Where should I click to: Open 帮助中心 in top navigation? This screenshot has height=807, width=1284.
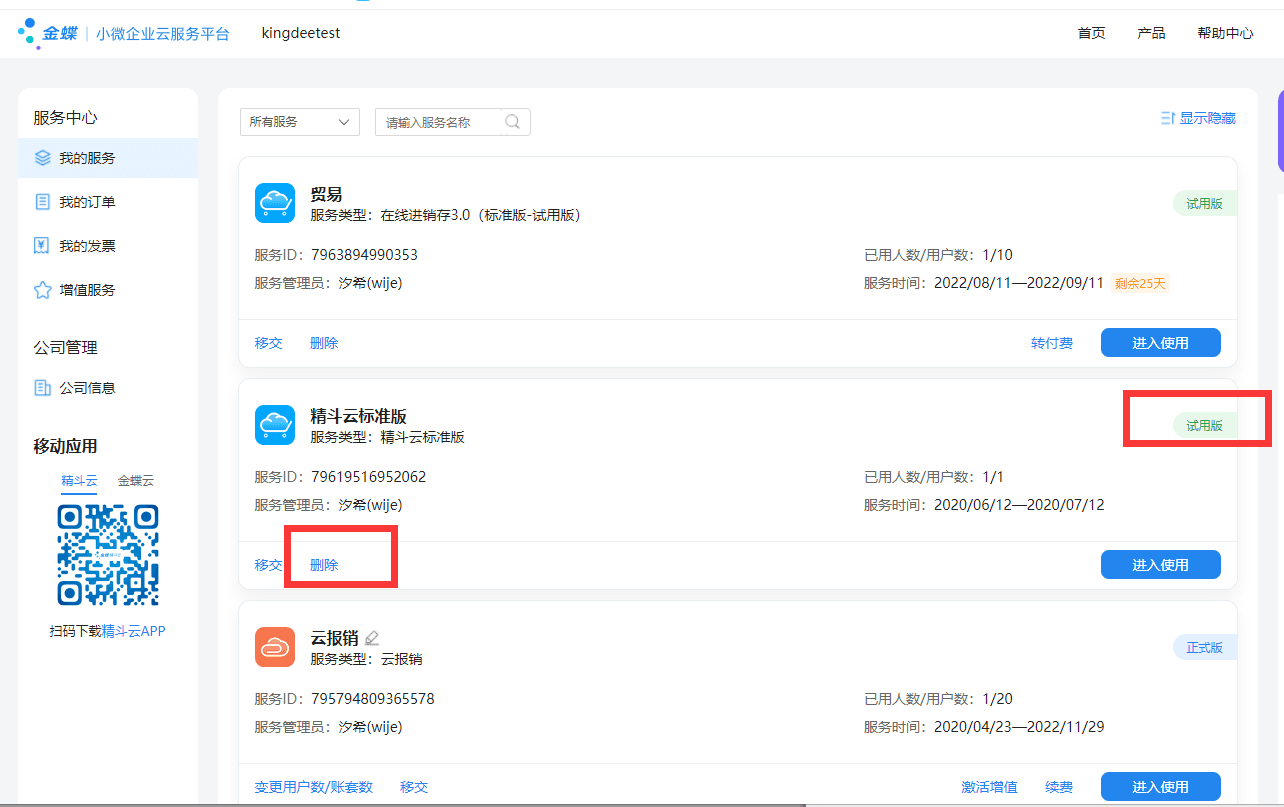pos(1225,33)
